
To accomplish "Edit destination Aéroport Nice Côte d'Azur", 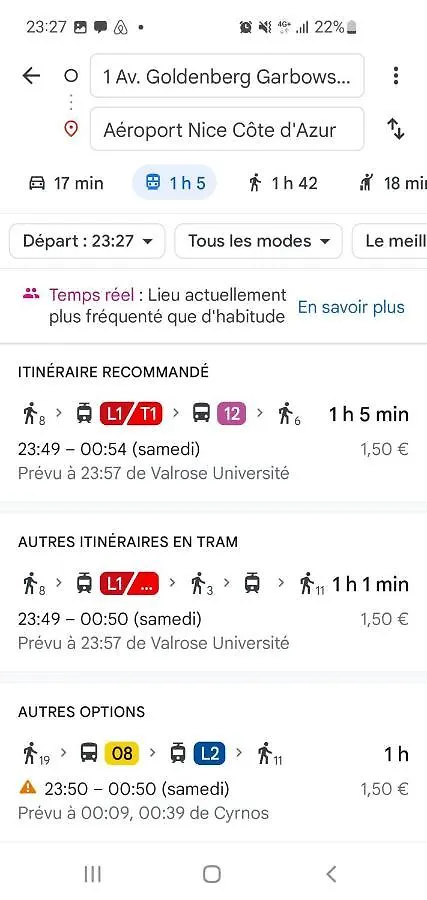I will pos(227,130).
